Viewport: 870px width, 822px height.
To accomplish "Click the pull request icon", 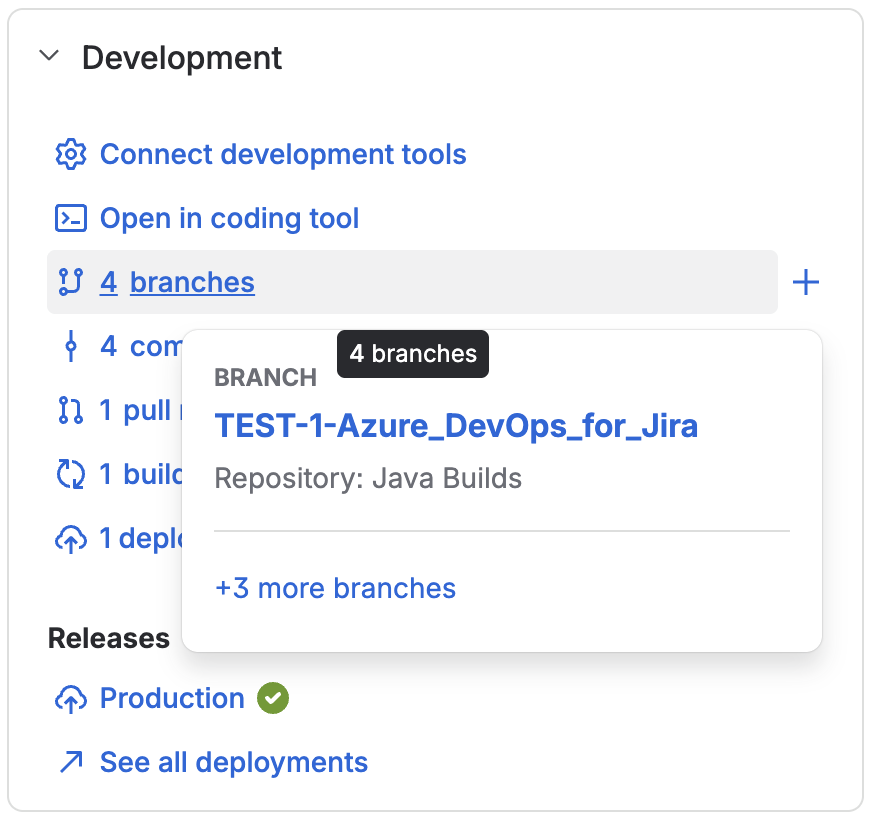I will click(71, 410).
